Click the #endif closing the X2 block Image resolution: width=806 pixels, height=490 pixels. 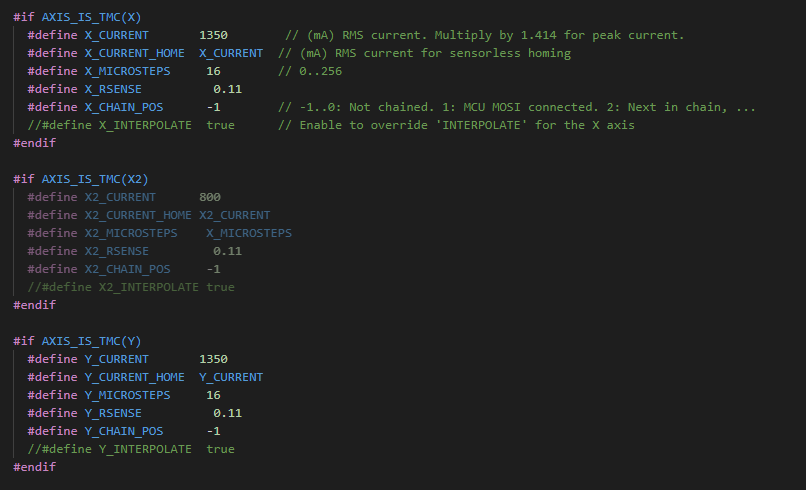[34, 305]
